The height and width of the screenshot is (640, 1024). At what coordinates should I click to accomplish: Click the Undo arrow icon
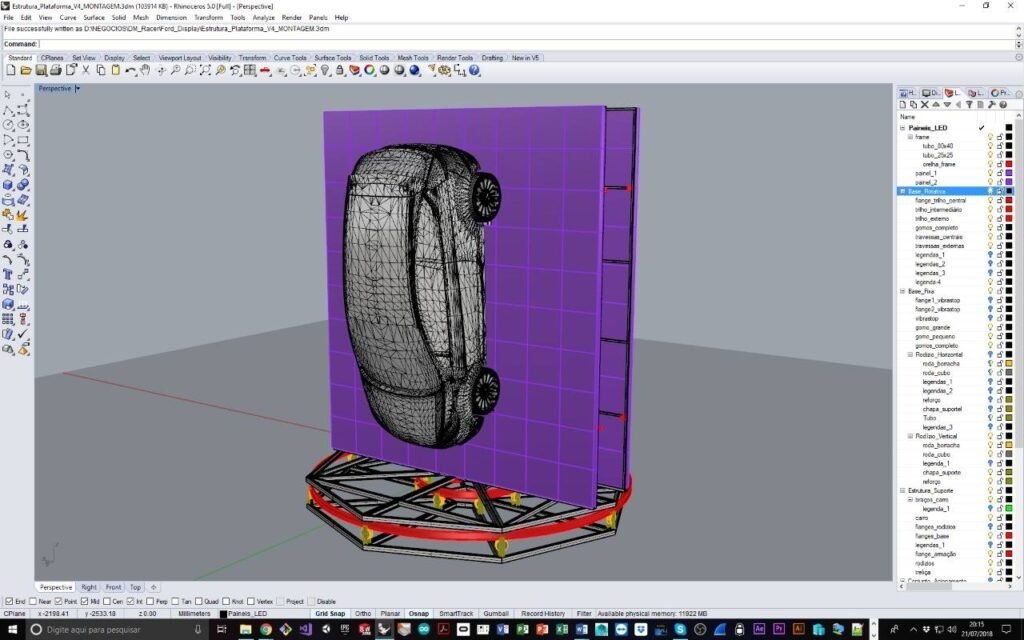coord(130,70)
